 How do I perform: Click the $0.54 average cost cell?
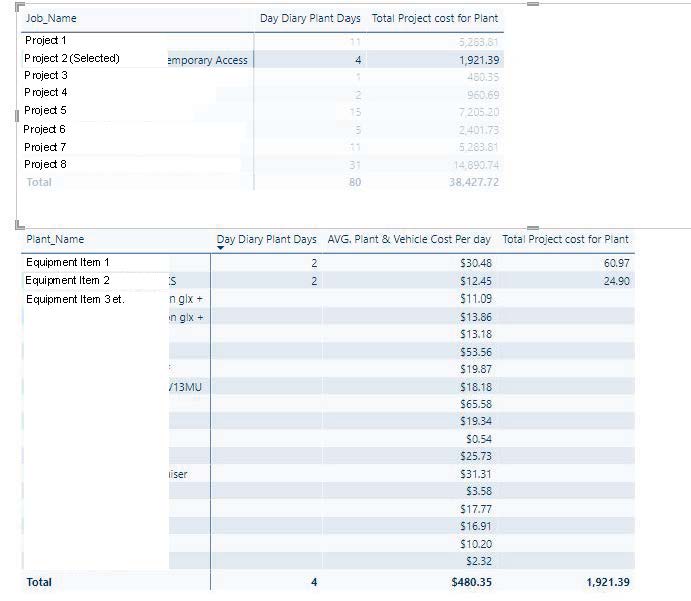479,439
